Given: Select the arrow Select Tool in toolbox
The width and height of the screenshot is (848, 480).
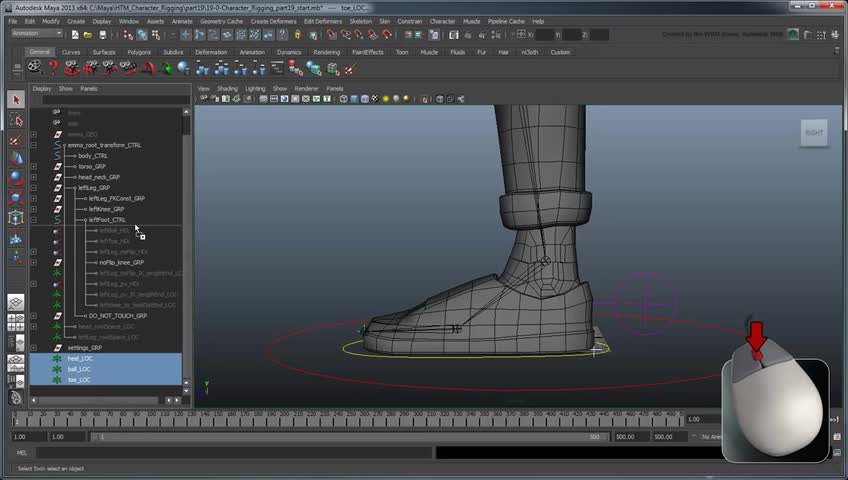Looking at the screenshot, I should pos(16,100).
